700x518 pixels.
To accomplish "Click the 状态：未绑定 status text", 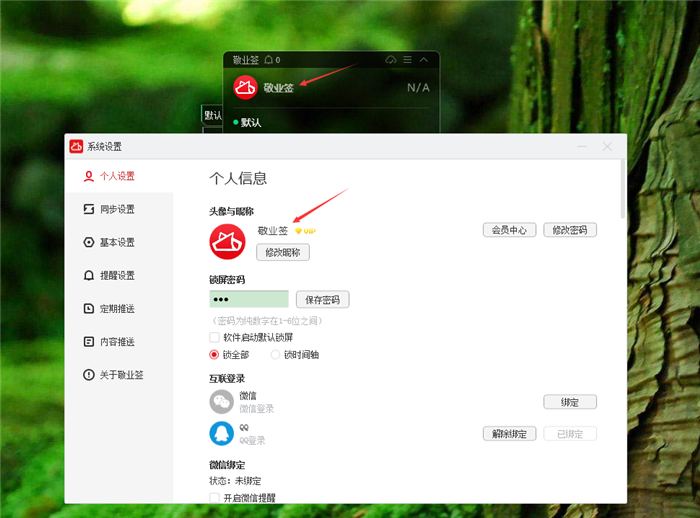I will (x=235, y=481).
